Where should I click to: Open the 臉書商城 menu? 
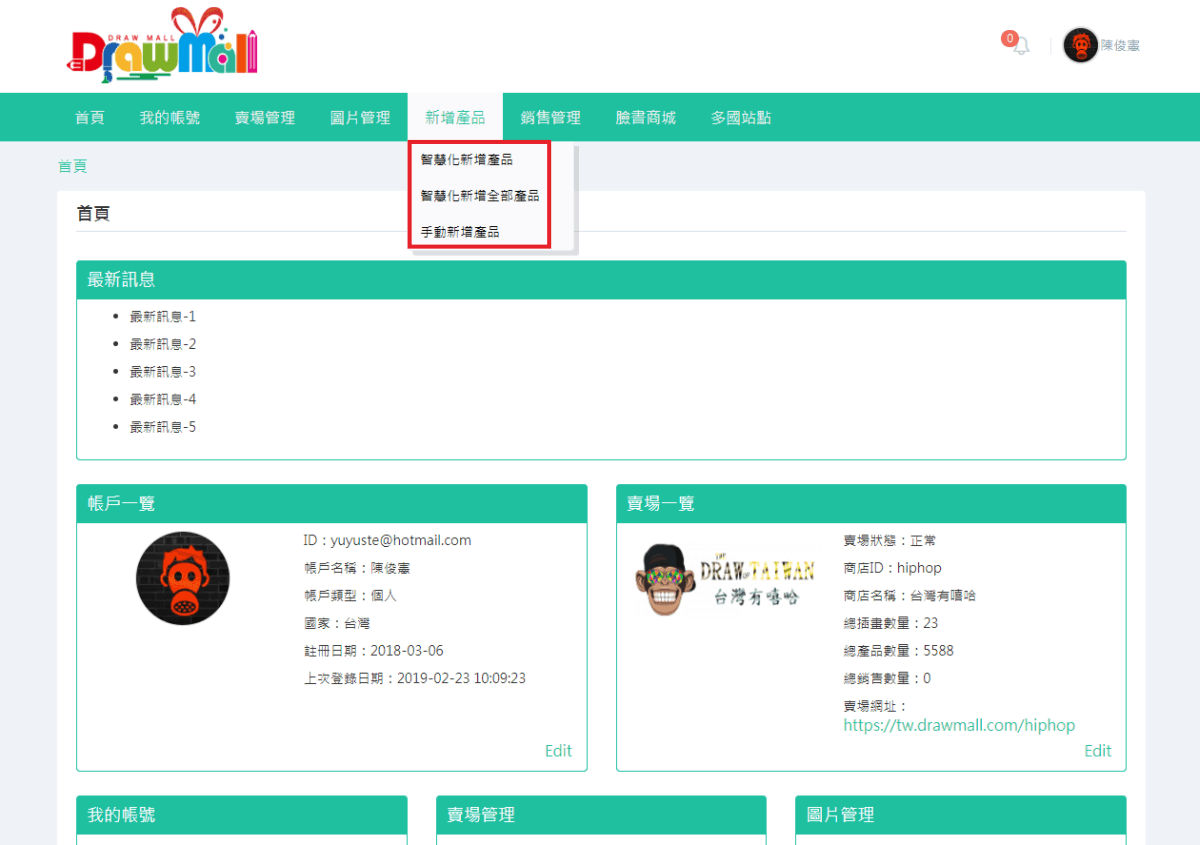645,117
